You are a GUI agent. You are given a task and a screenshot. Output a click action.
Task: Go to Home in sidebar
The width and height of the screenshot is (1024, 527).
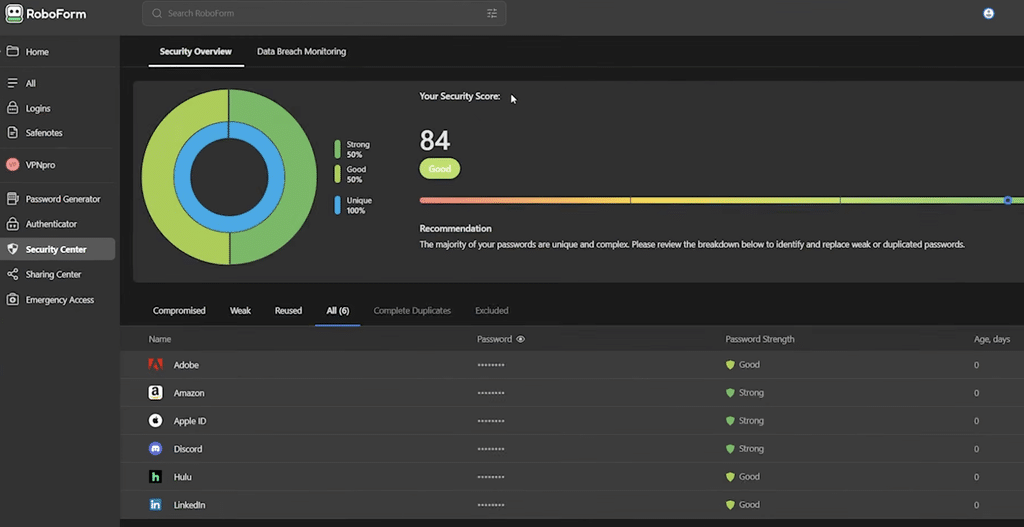(x=59, y=52)
